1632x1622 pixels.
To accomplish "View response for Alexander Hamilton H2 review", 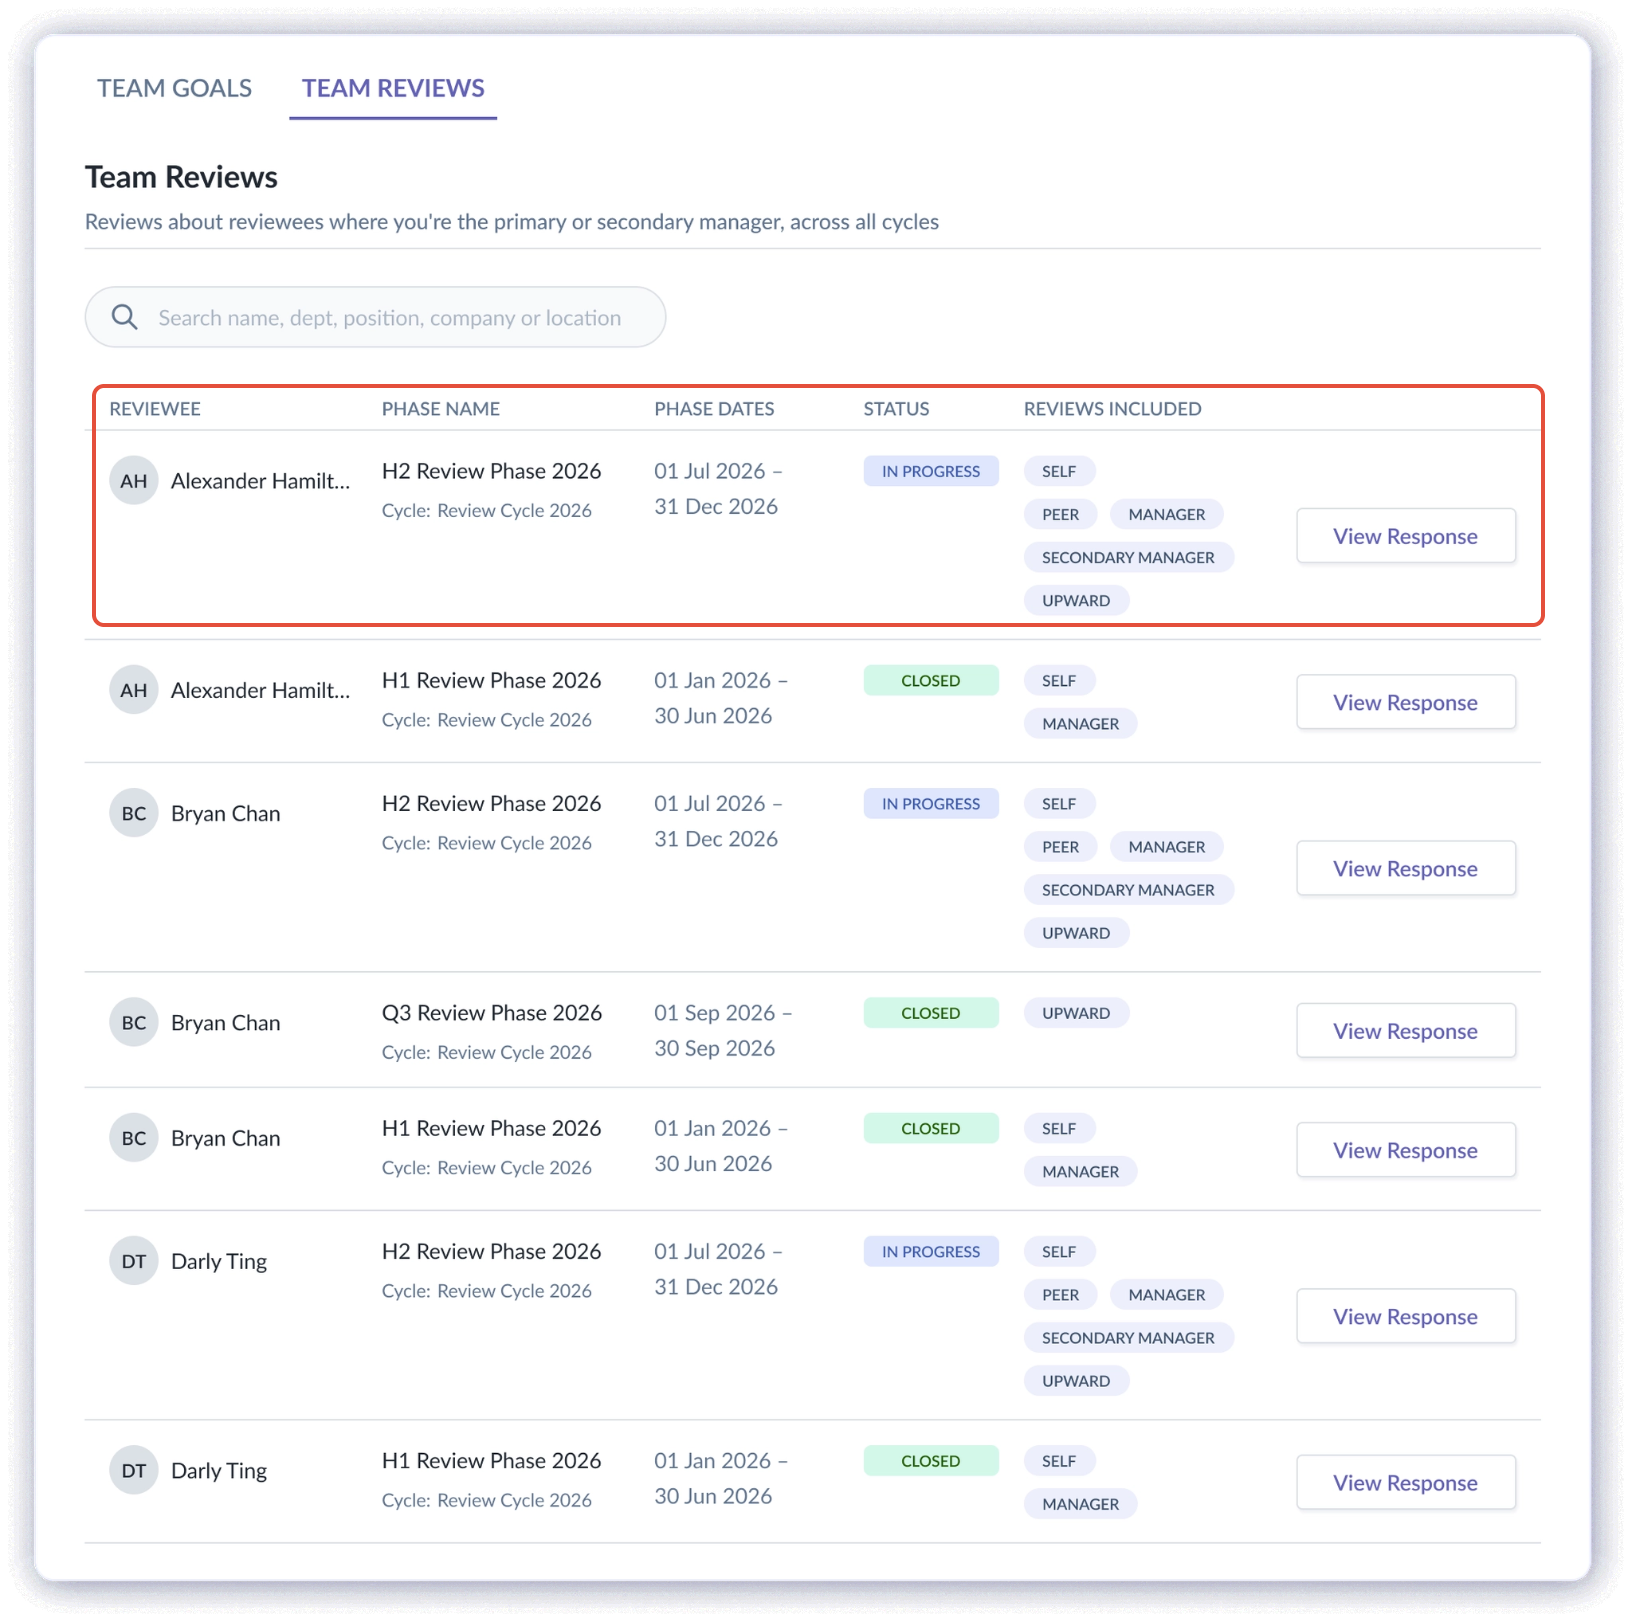I will tap(1405, 536).
